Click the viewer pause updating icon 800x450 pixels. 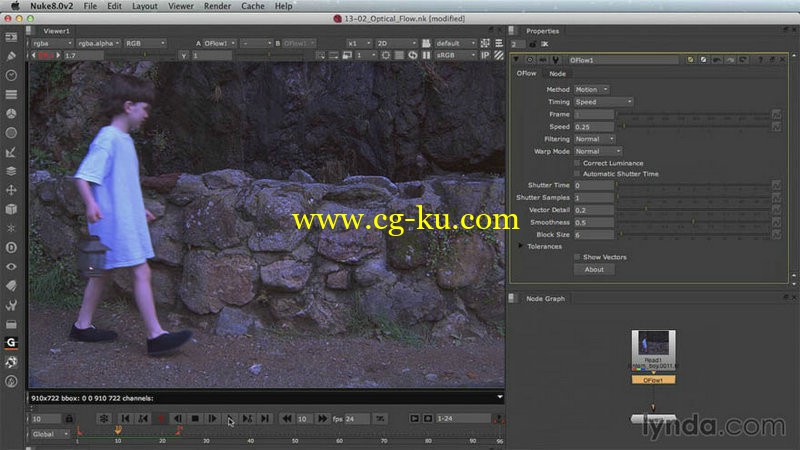[426, 55]
